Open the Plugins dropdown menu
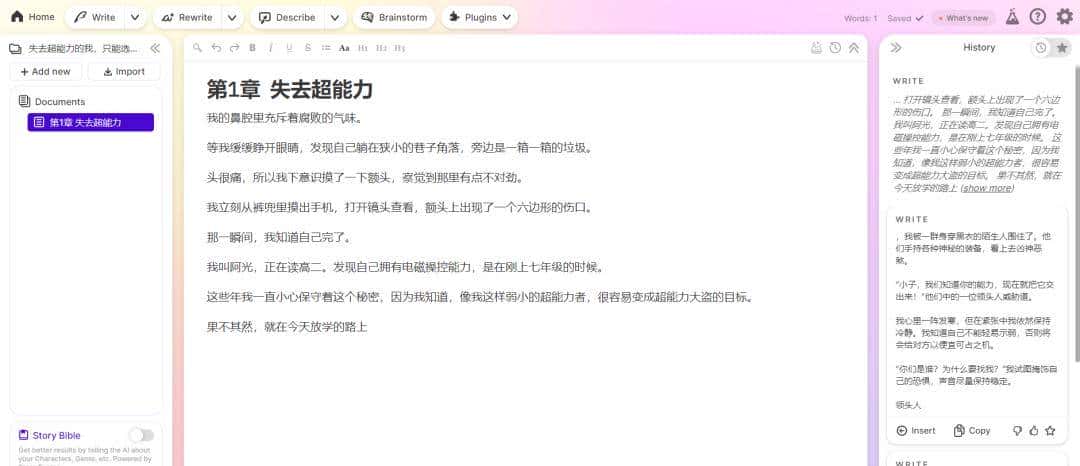This screenshot has height=466, width=1080. coord(479,18)
